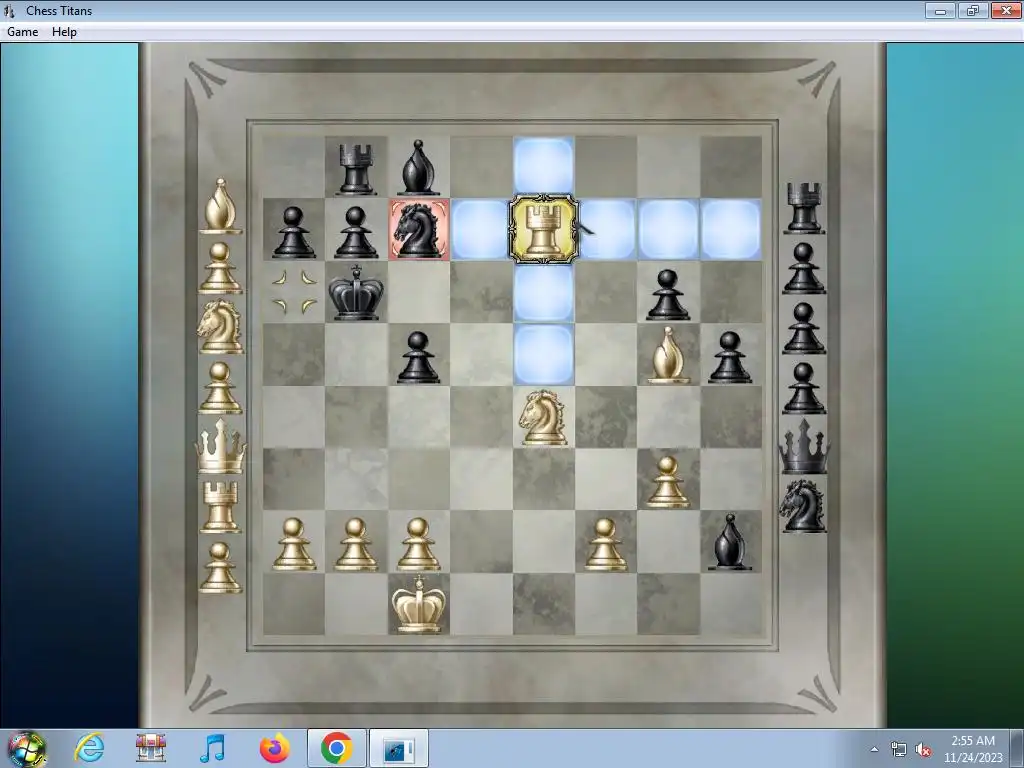
Task: Click the black pawn on g6
Action: pos(667,295)
